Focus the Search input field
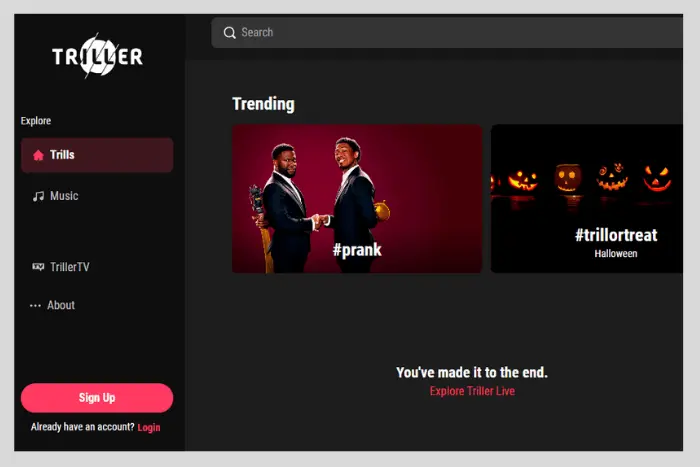 coord(447,33)
